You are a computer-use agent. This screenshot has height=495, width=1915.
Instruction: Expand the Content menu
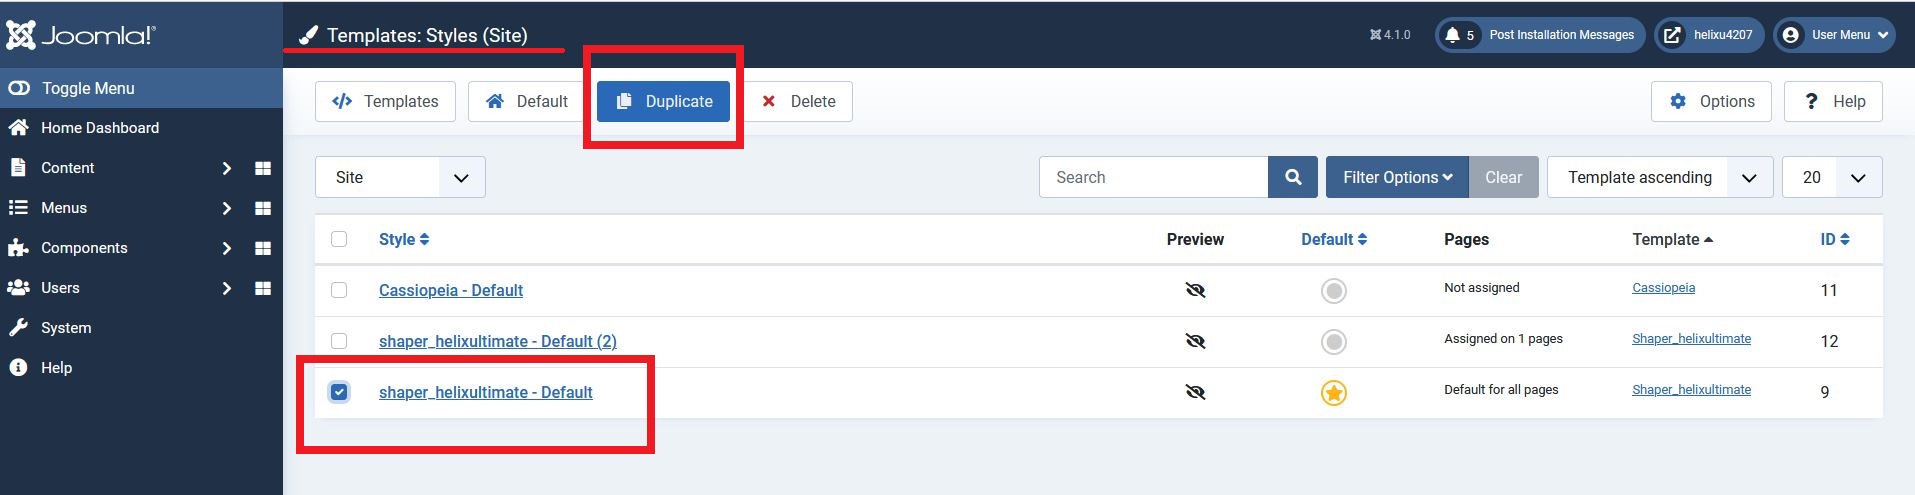pos(227,168)
